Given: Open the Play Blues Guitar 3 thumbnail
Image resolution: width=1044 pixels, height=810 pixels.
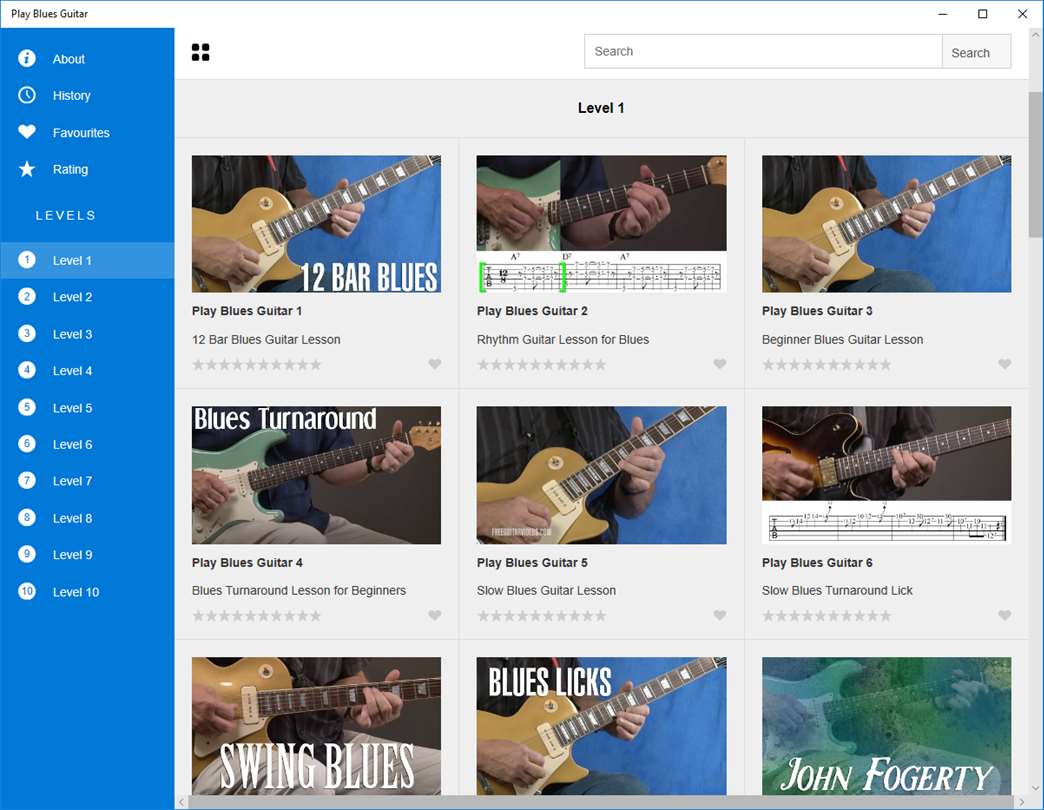Looking at the screenshot, I should click(886, 224).
